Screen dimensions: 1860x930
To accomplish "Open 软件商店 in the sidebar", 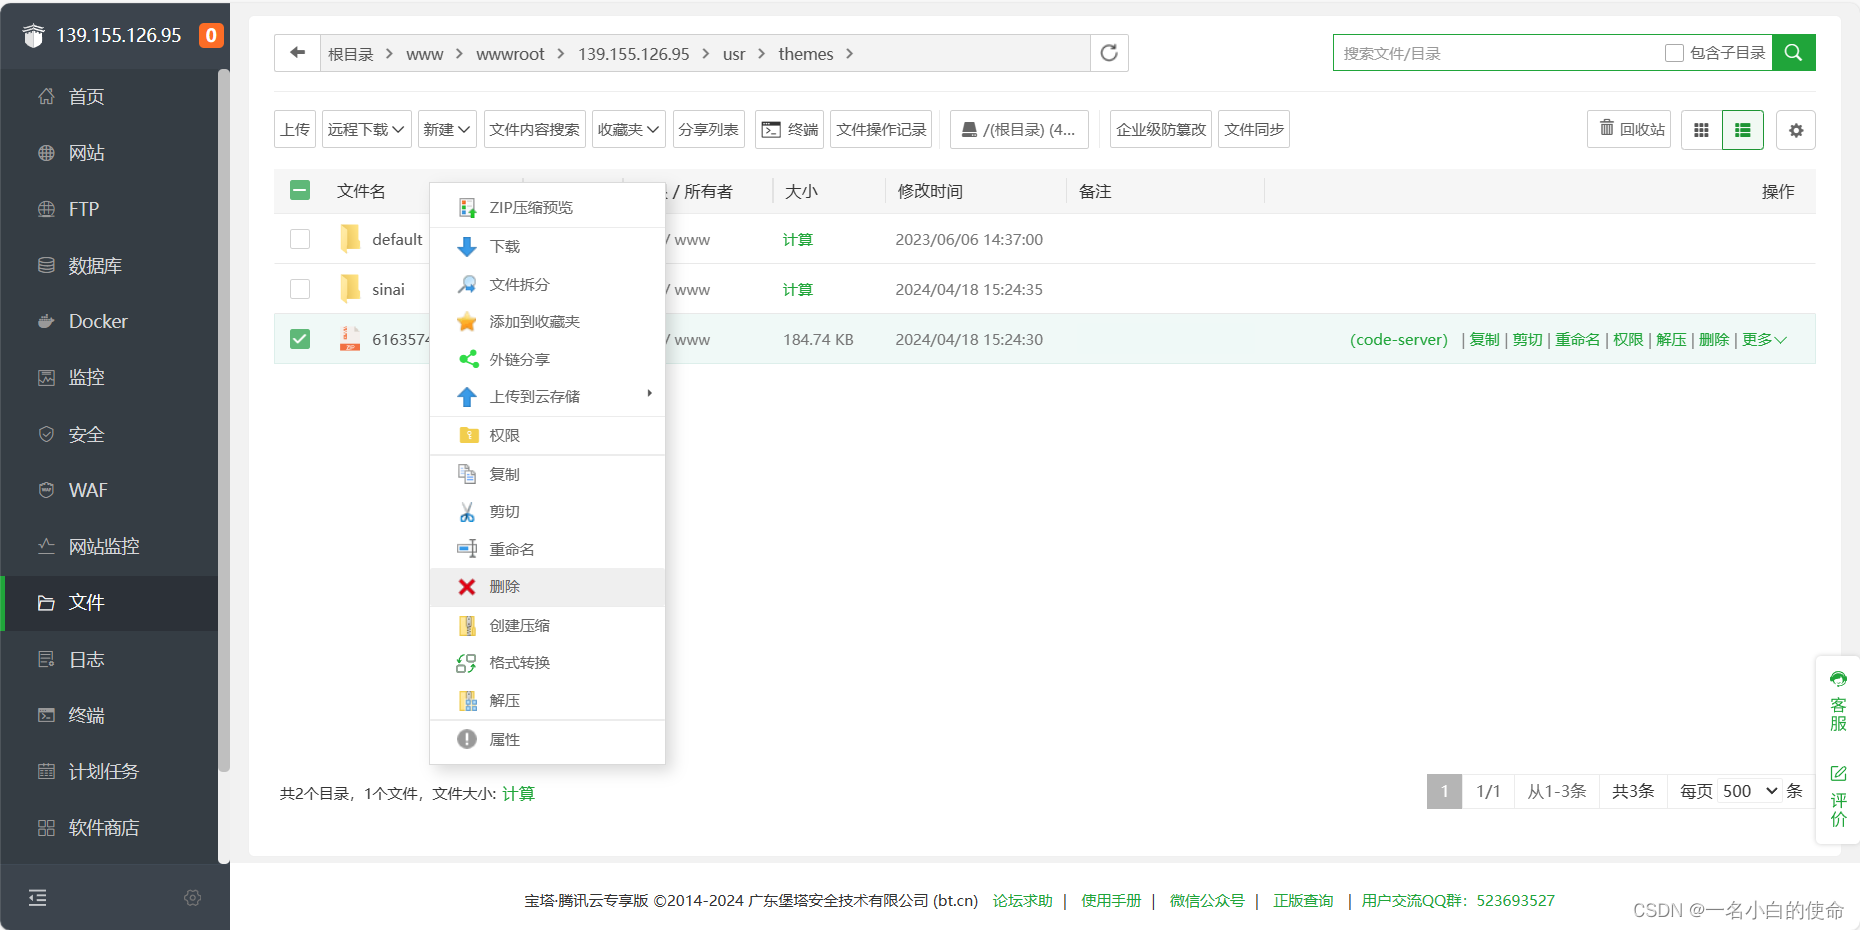I will click(109, 828).
